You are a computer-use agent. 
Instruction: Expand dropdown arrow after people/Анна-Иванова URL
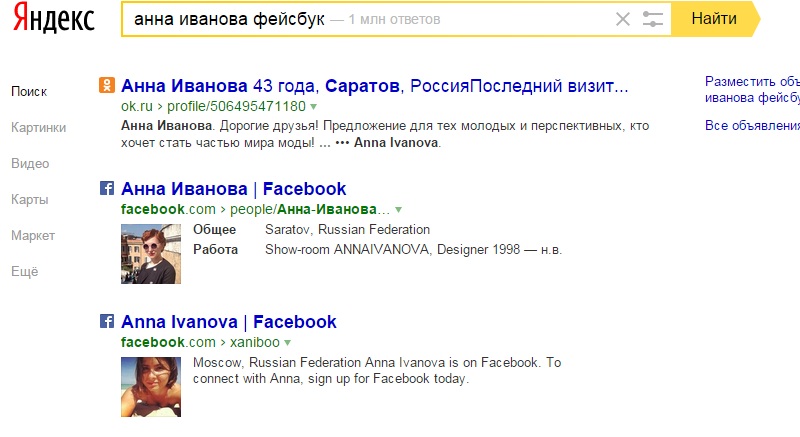(398, 210)
